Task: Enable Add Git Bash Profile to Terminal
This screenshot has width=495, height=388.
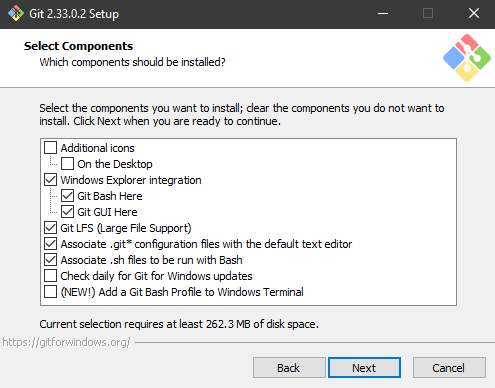Action: (51, 292)
